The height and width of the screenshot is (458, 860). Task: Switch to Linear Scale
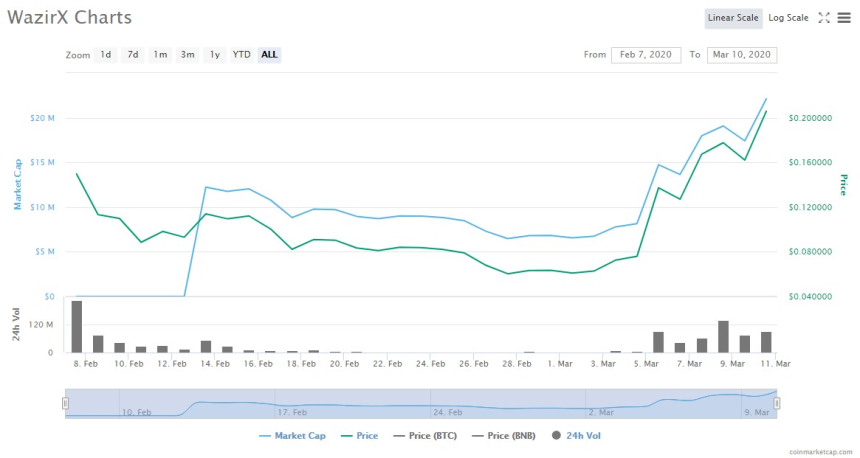coord(734,18)
